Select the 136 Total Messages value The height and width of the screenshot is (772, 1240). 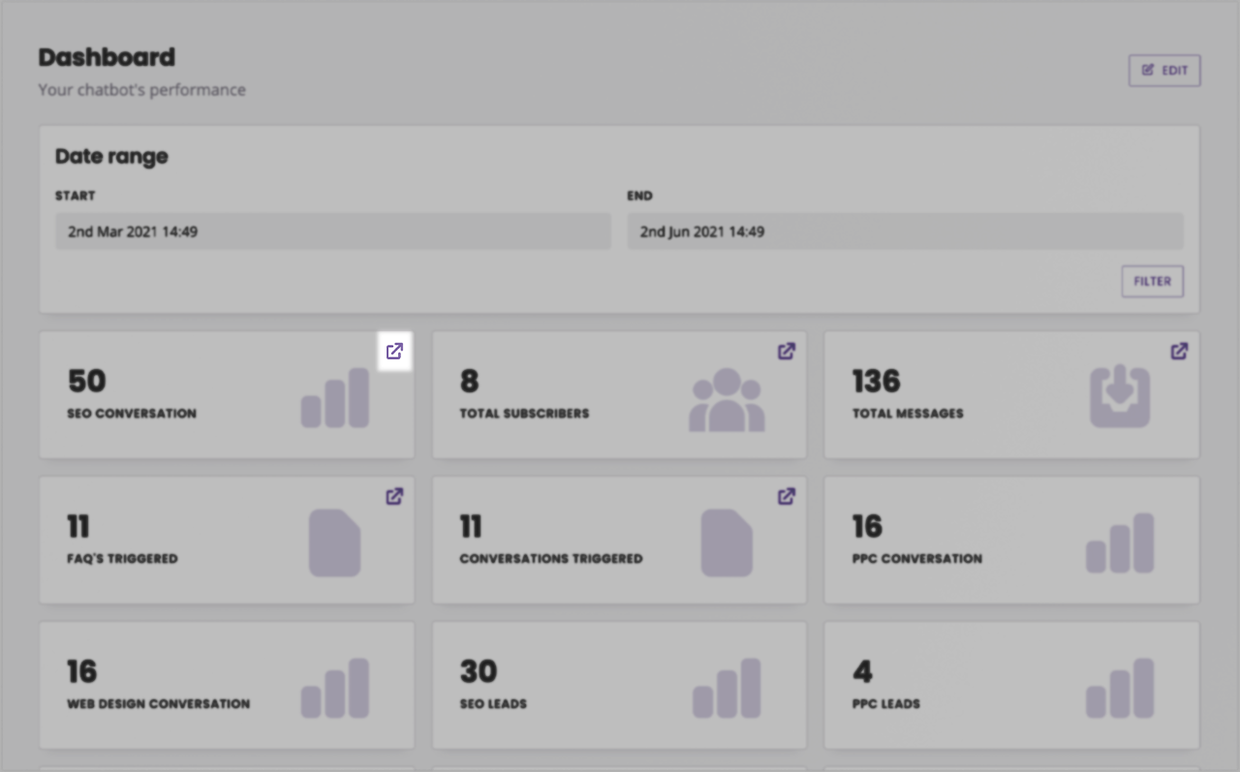[876, 381]
